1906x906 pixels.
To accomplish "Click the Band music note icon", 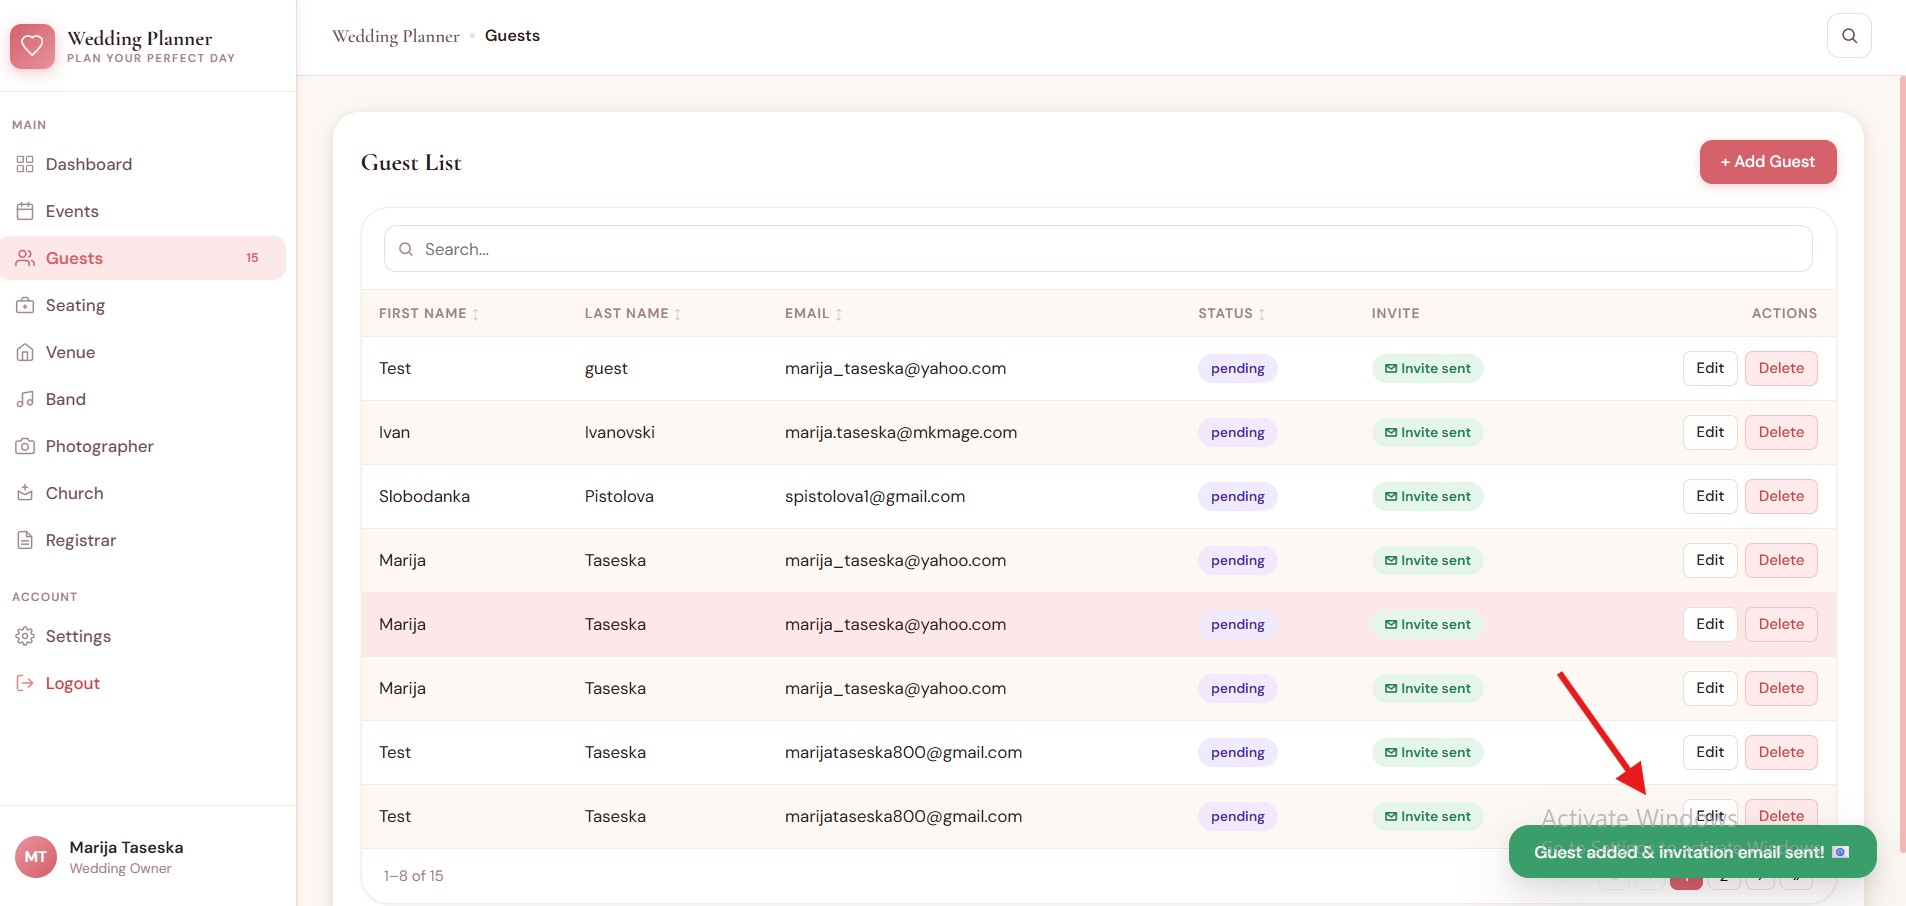I will pyautogui.click(x=25, y=399).
